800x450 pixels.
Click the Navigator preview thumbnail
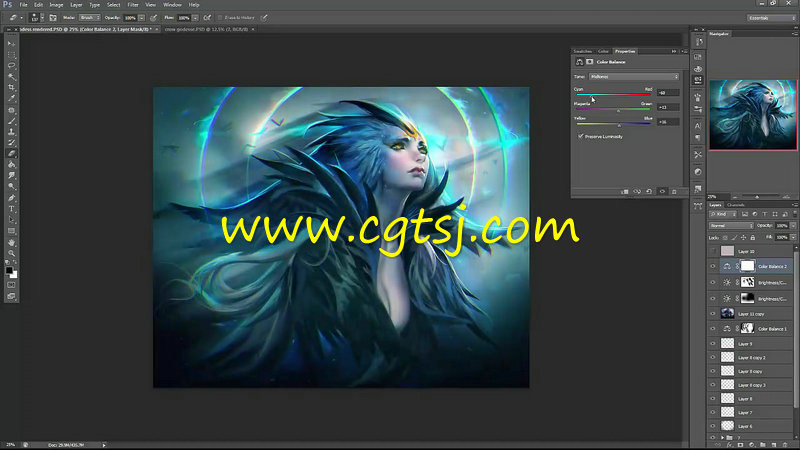pos(753,115)
